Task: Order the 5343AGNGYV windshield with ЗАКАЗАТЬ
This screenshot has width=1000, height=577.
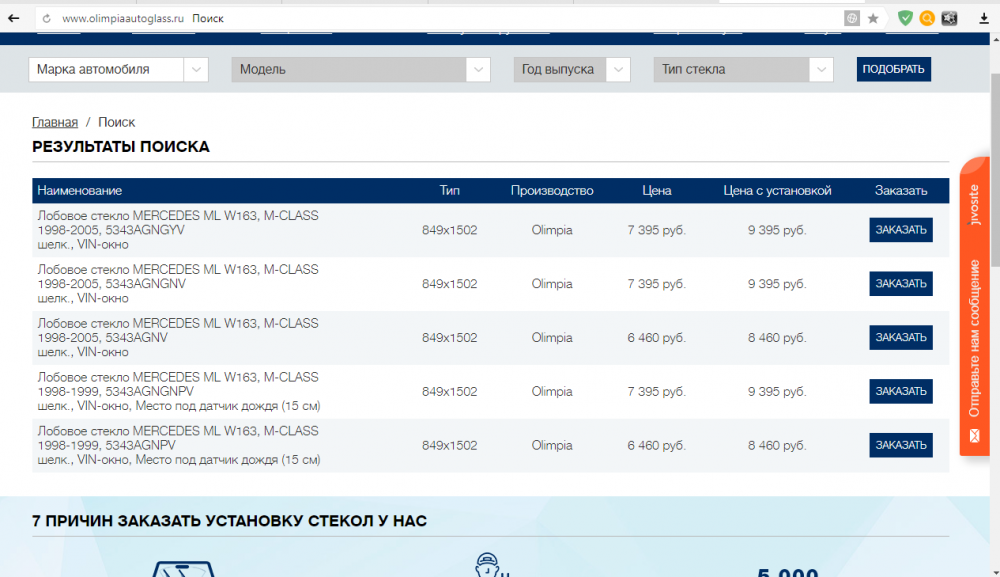Action: click(900, 230)
